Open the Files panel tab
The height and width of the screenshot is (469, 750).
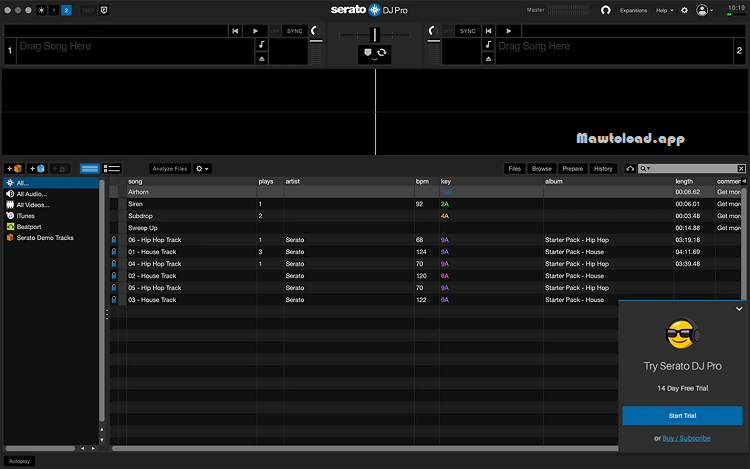514,168
